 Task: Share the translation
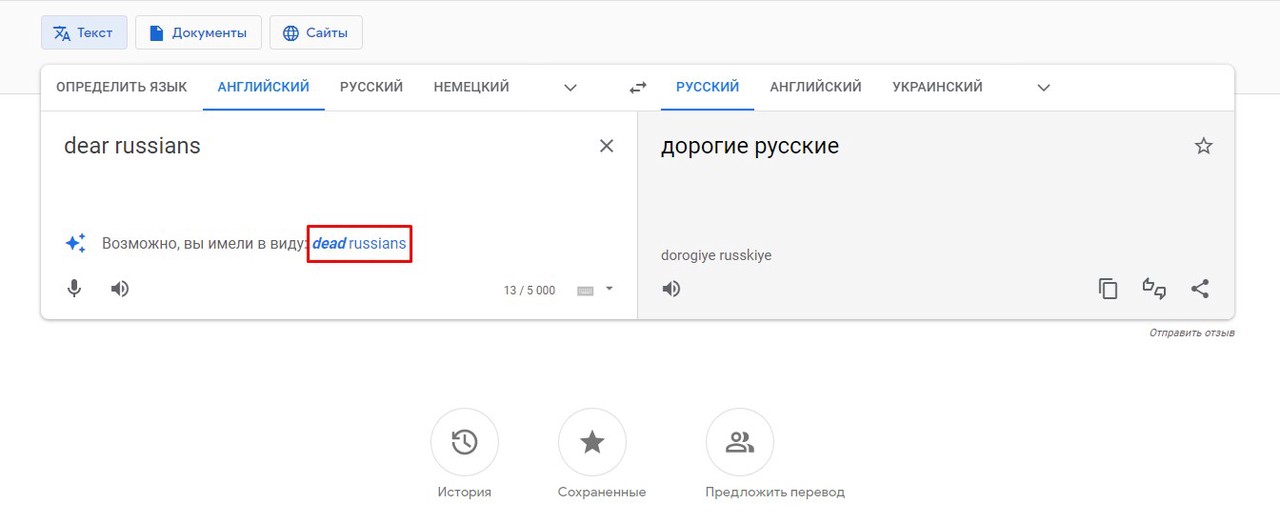pos(1200,289)
